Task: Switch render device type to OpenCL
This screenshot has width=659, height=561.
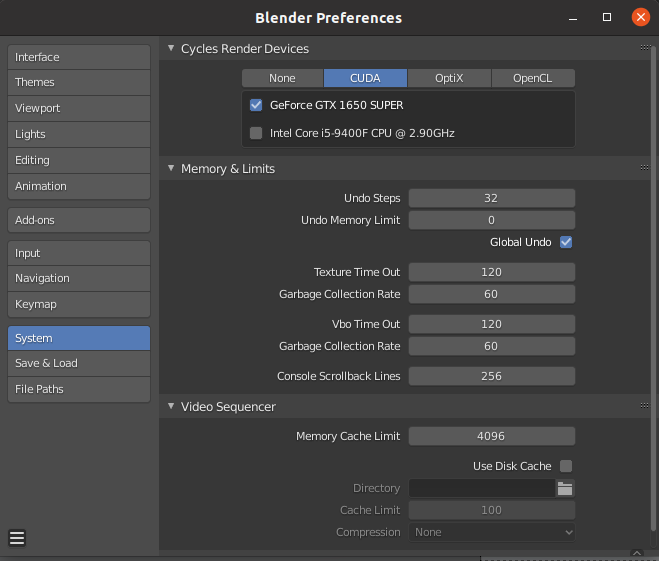Action: point(533,78)
